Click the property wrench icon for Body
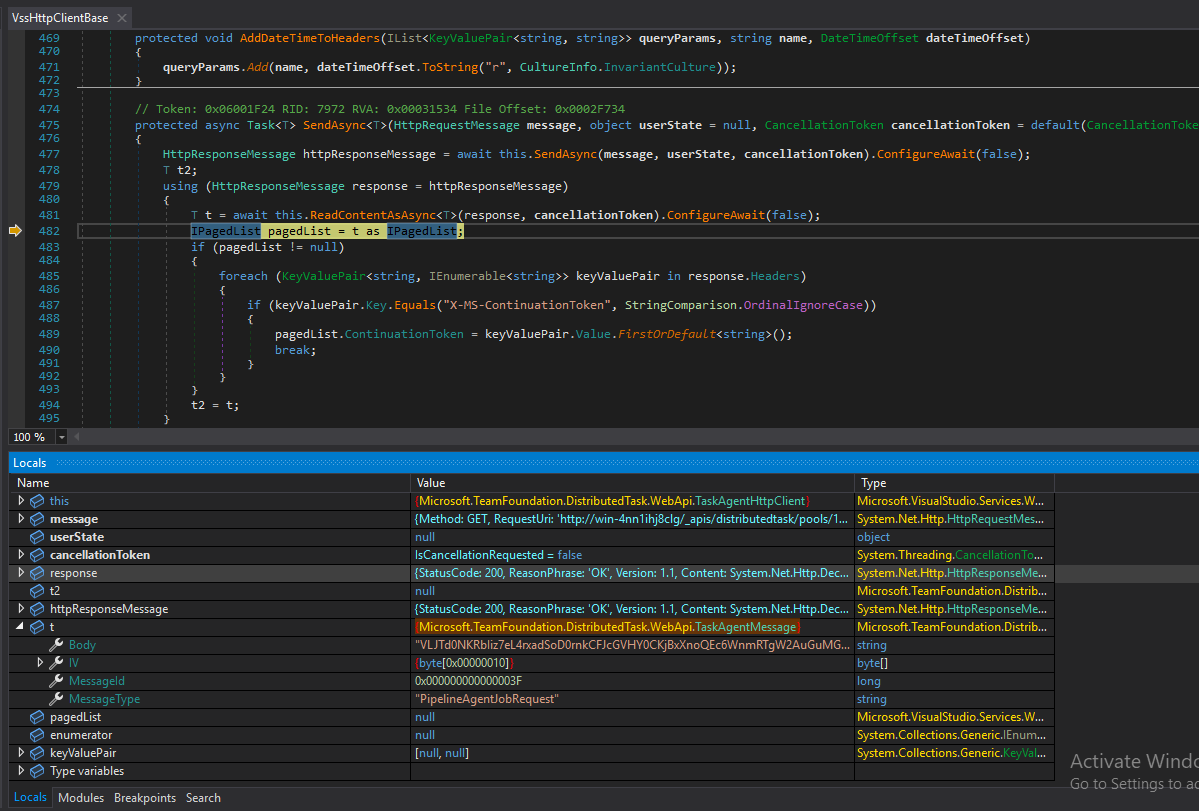 56,645
